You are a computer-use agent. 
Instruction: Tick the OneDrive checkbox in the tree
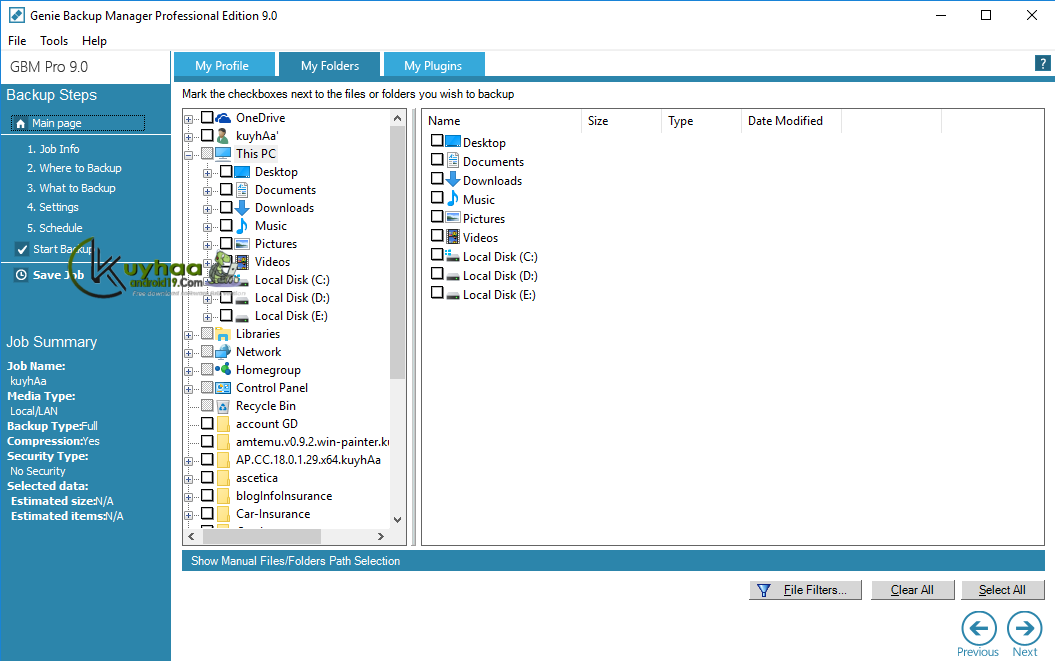point(207,117)
